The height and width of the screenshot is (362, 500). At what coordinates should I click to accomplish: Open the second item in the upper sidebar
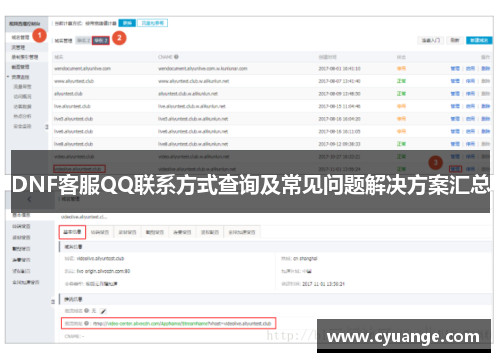point(18,47)
